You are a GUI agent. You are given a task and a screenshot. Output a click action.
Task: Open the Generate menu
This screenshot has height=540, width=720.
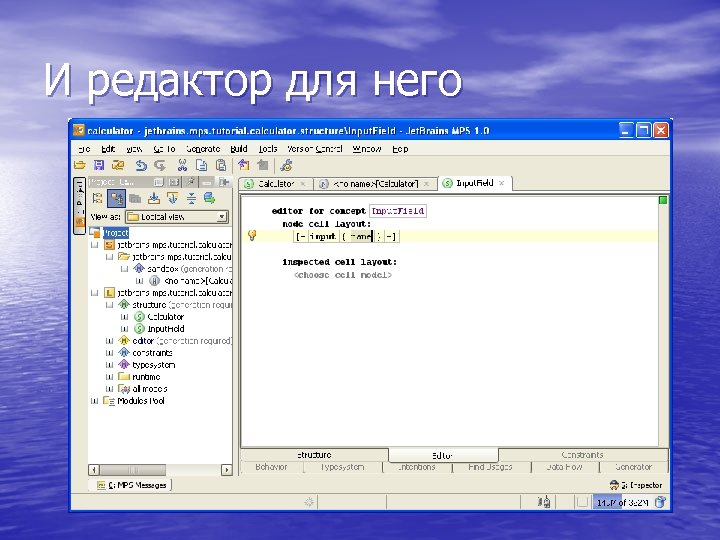[203, 149]
